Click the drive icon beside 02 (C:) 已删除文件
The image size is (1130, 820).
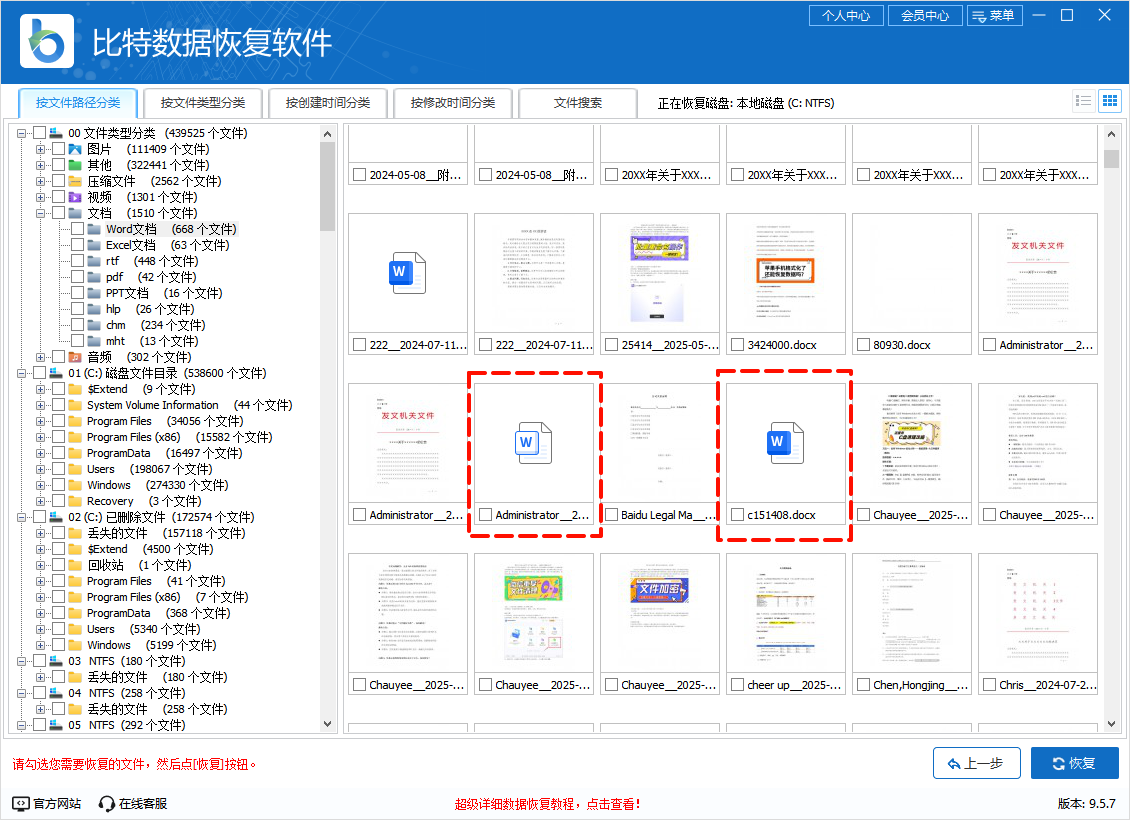[56, 517]
